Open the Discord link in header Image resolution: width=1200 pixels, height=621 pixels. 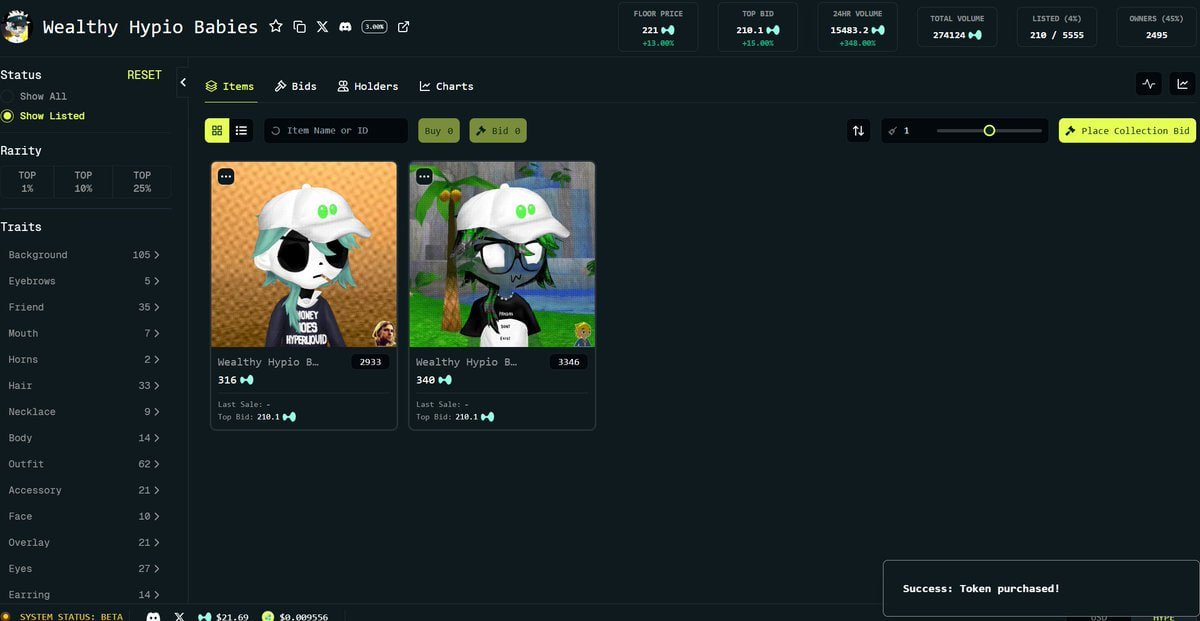(x=345, y=27)
